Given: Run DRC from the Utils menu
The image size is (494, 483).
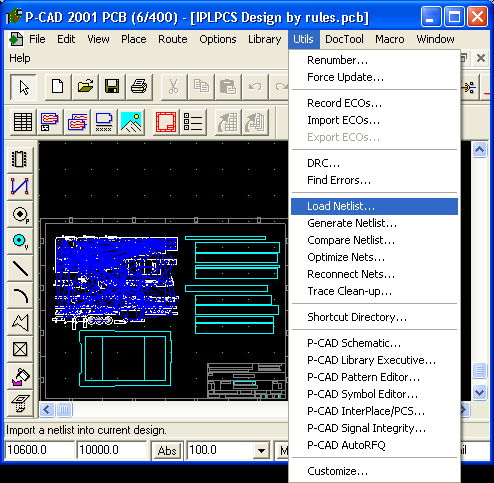Looking at the screenshot, I should tap(374, 163).
